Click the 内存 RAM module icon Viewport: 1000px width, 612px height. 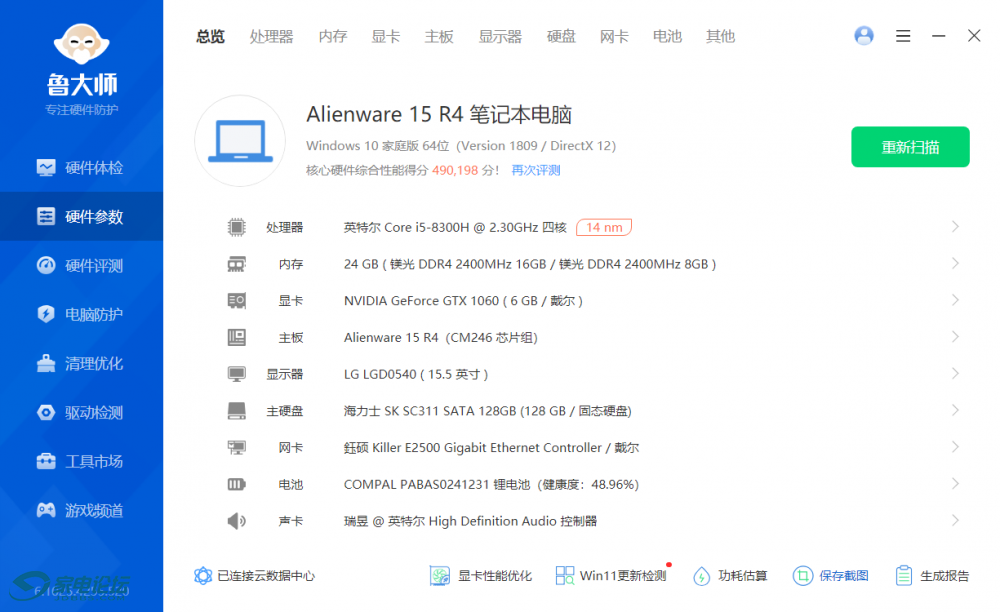237,264
